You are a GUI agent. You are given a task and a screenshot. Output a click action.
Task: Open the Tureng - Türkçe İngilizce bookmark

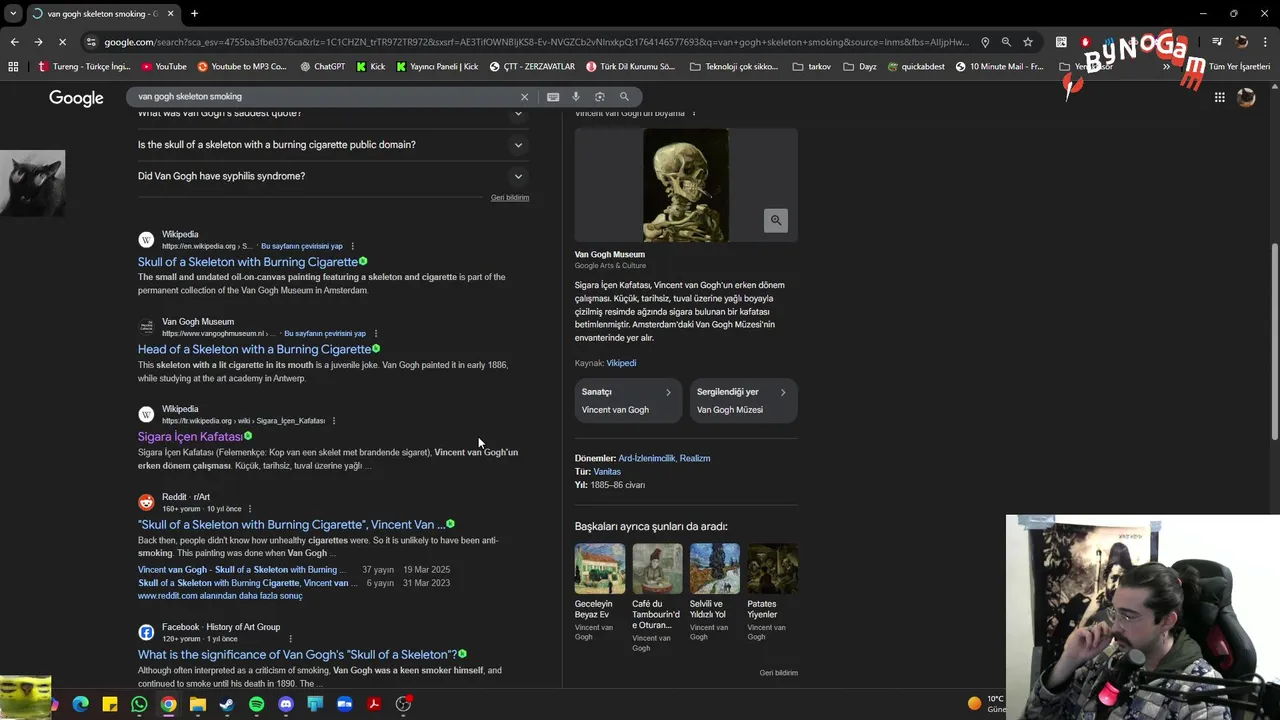[x=84, y=67]
